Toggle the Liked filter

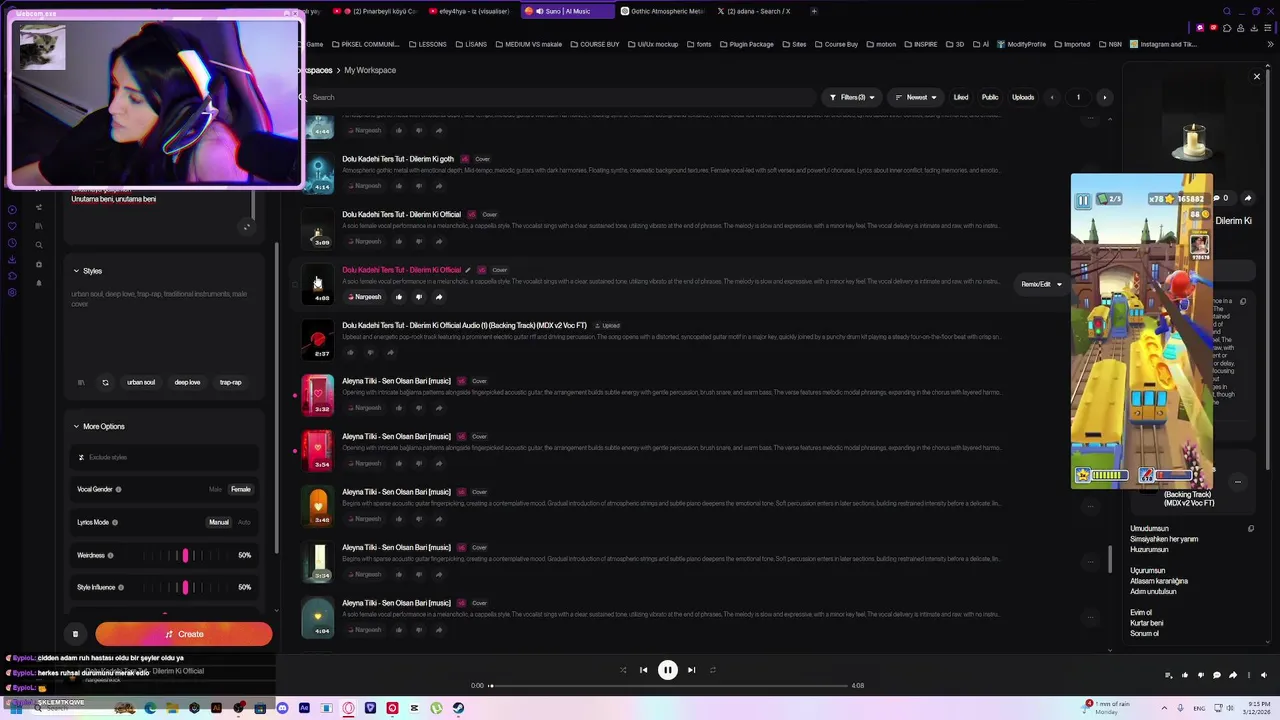pos(961,97)
